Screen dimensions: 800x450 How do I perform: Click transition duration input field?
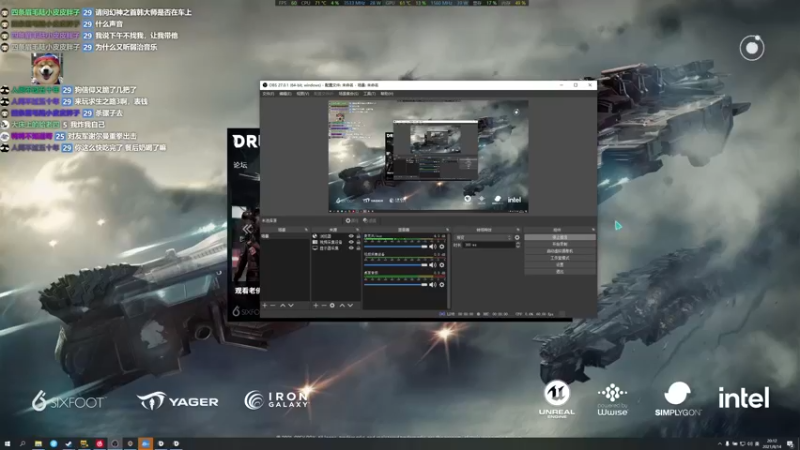pos(489,245)
